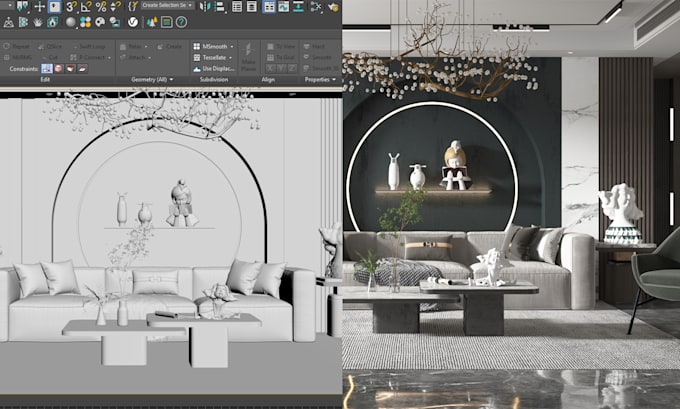This screenshot has height=409, width=680.
Task: Click the sofa in the gray viewport
Action: pyautogui.click(x=156, y=301)
